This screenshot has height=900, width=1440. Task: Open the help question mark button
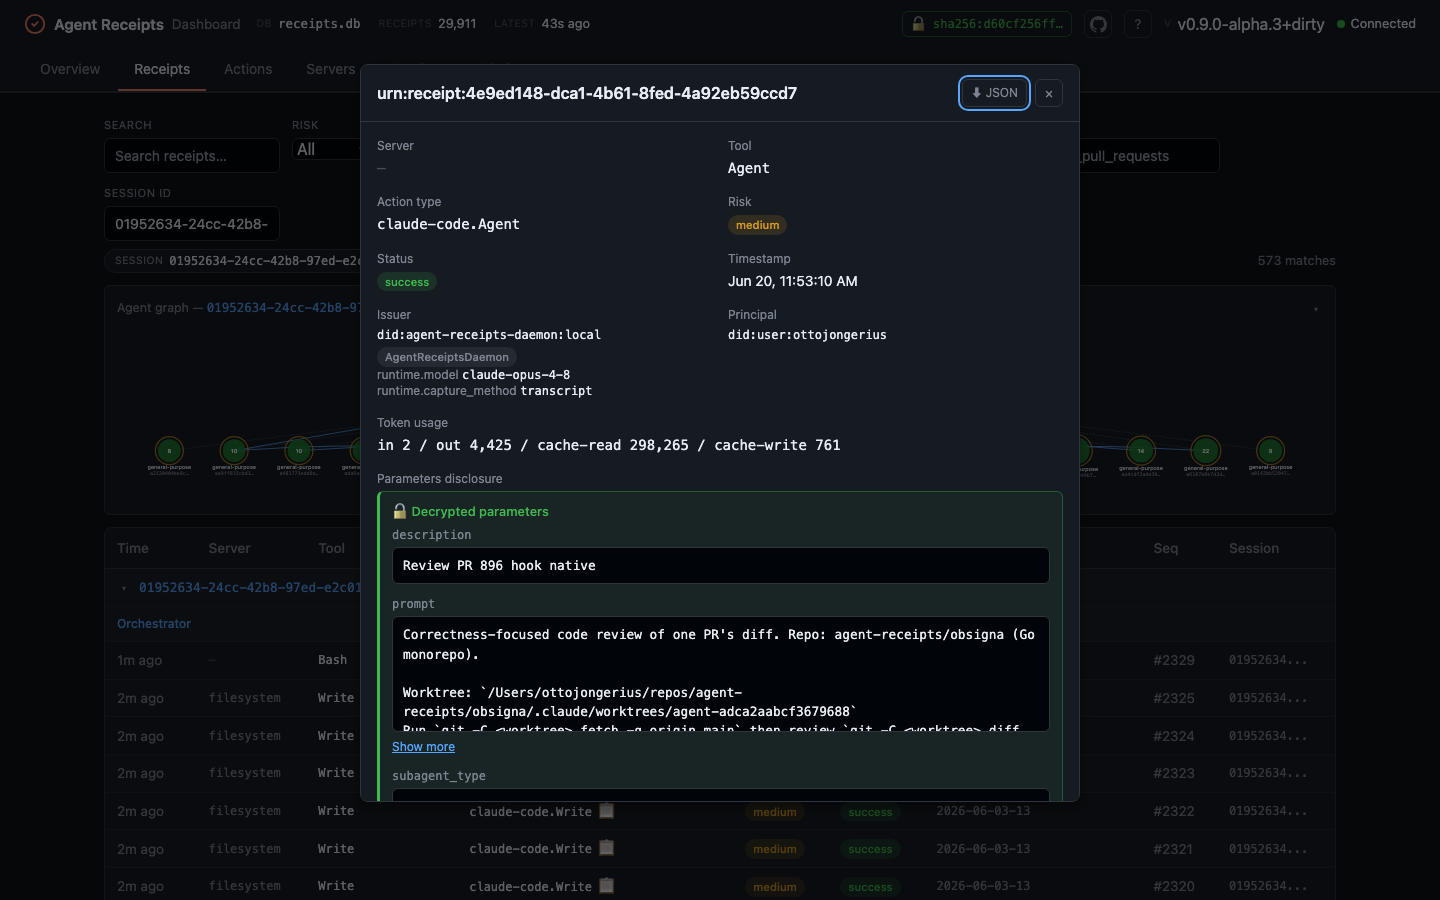(1137, 24)
